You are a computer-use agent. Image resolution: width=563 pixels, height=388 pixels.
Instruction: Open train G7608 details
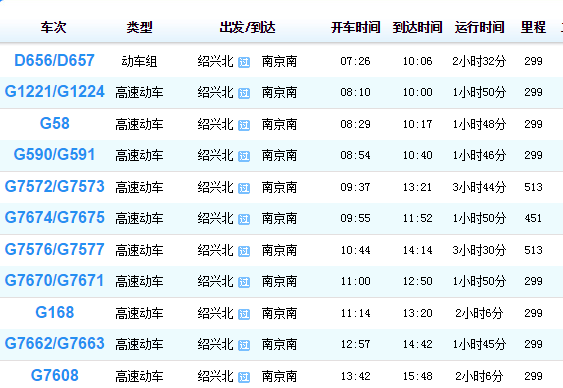pyautogui.click(x=55, y=375)
